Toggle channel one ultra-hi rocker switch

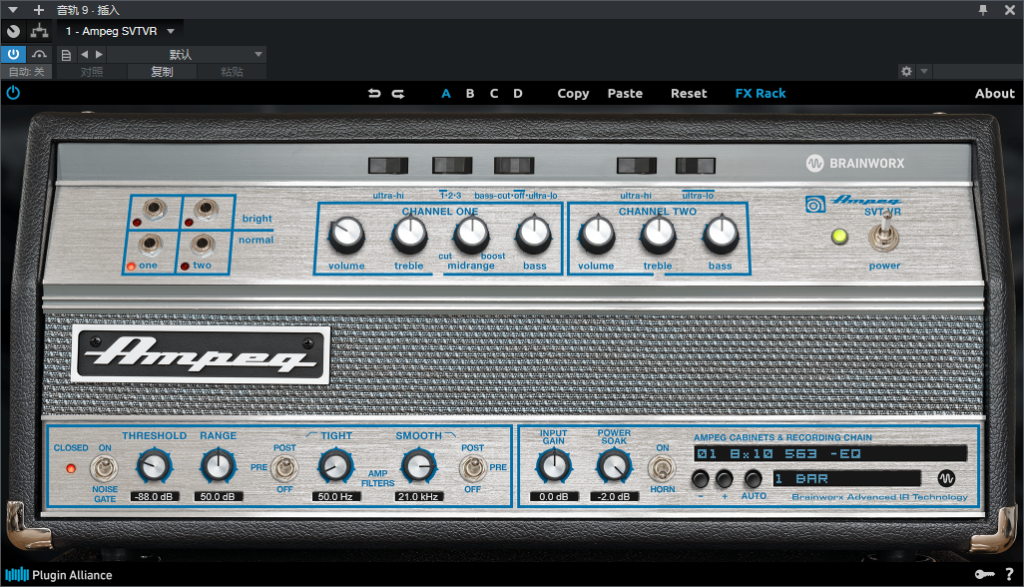pos(388,166)
